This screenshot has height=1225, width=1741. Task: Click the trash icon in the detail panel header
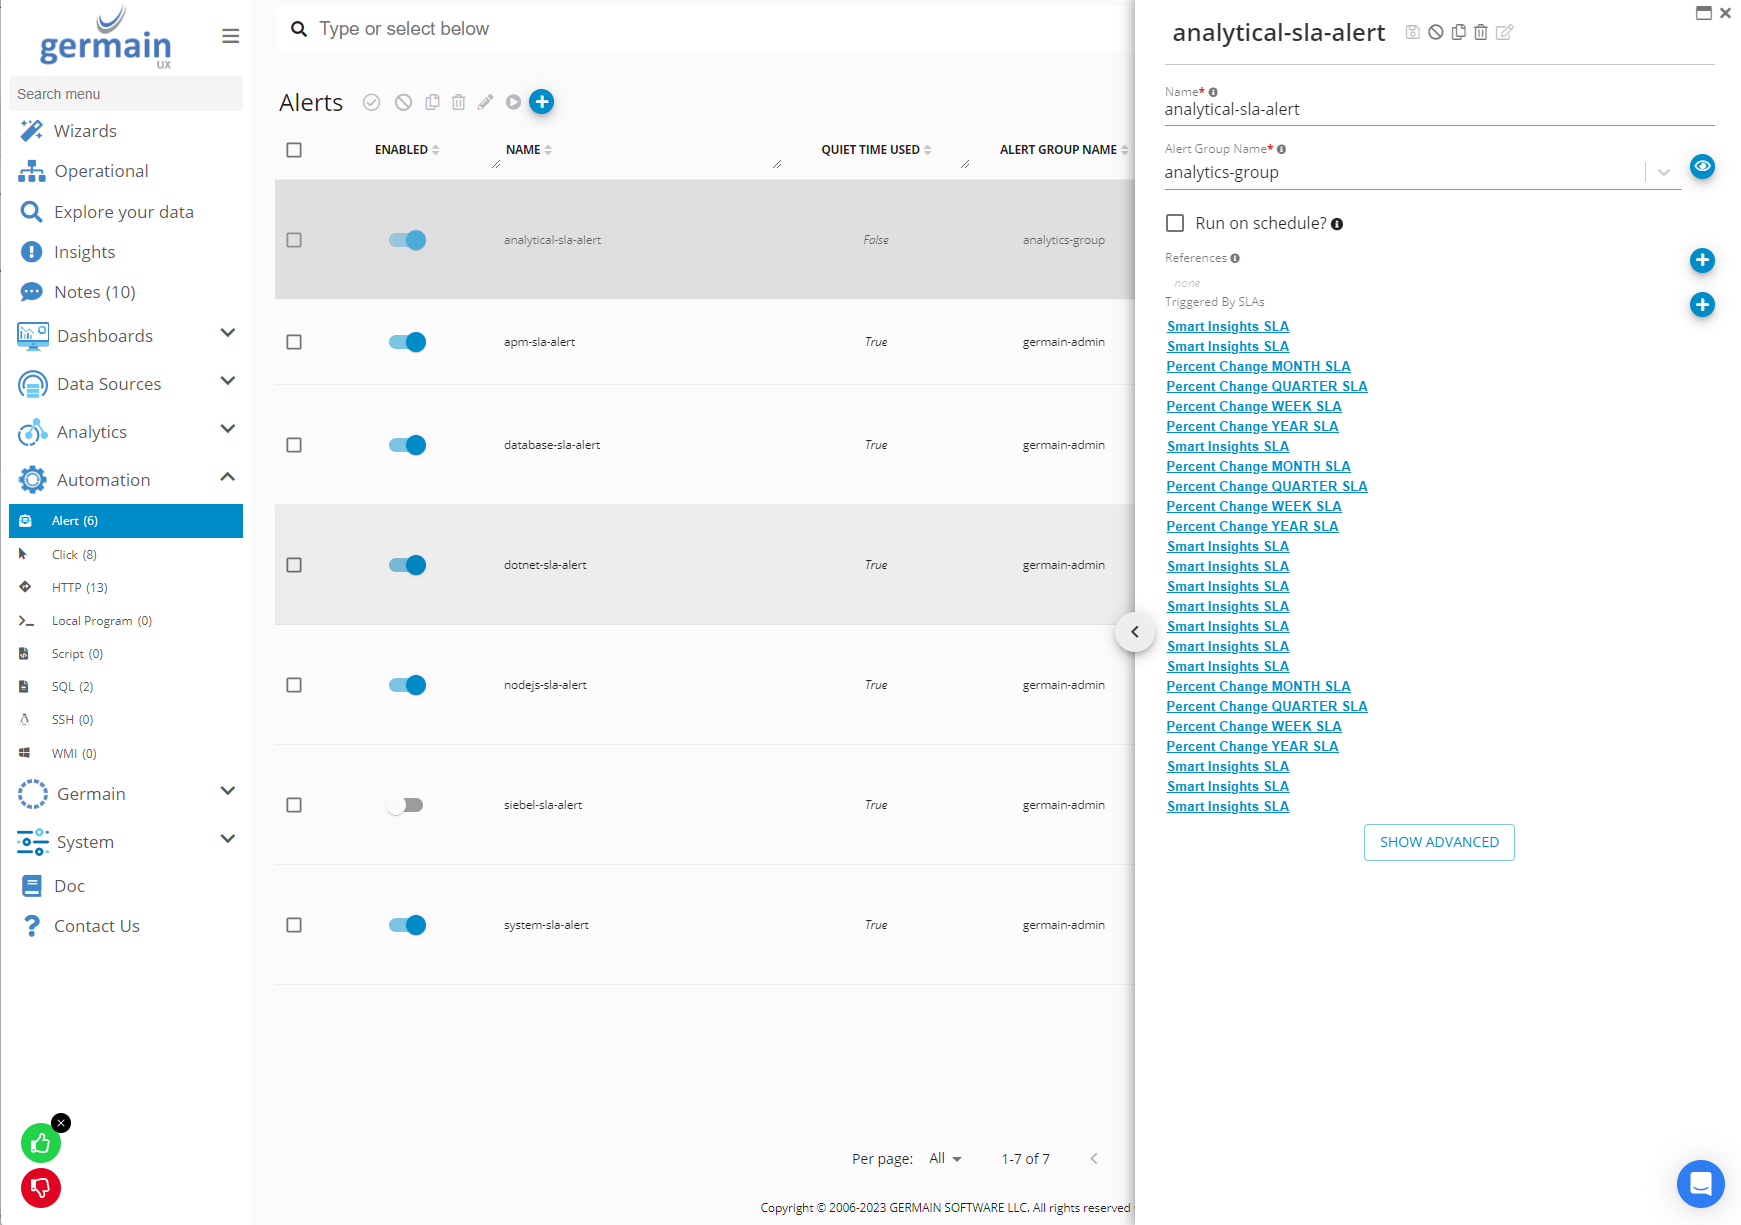point(1481,32)
